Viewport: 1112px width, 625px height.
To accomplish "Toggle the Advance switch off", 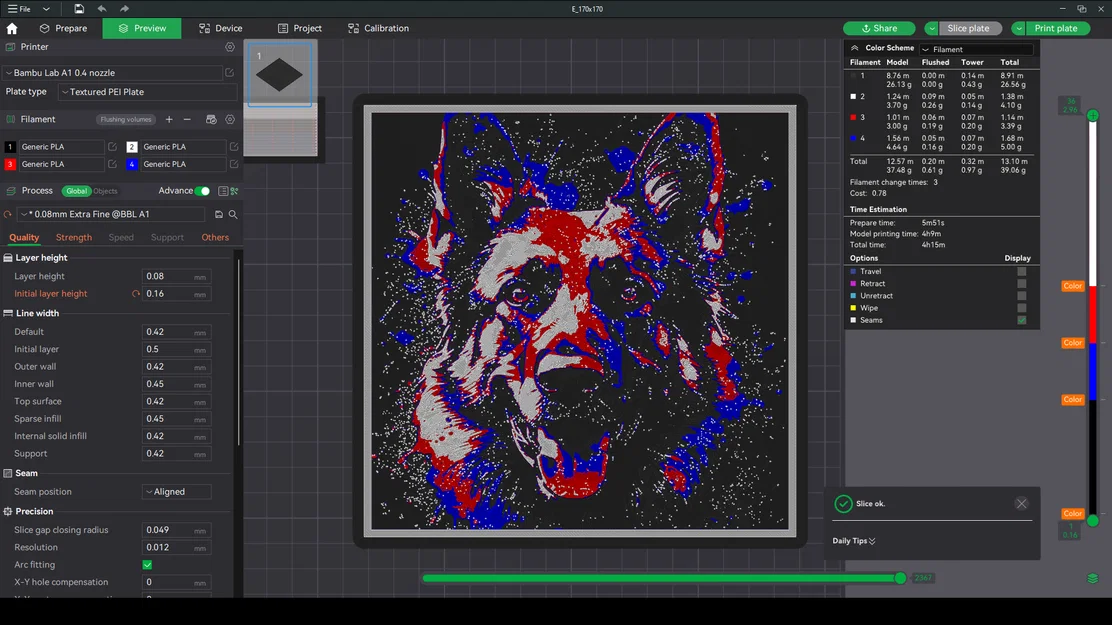I will [x=203, y=191].
